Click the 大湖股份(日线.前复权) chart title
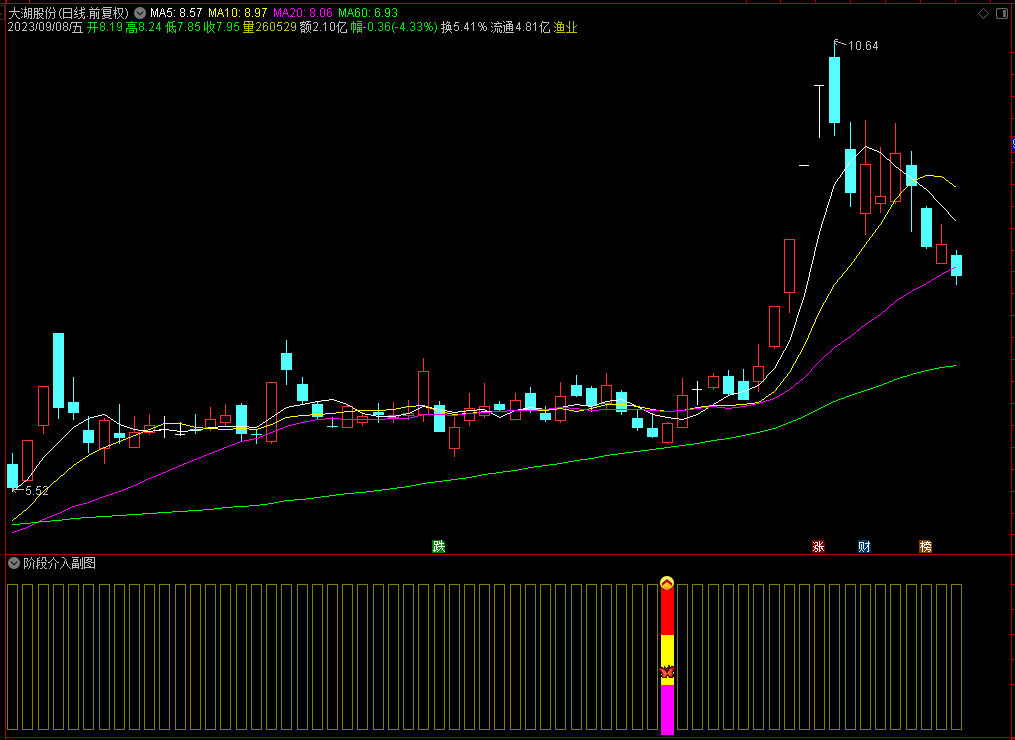 coord(68,13)
